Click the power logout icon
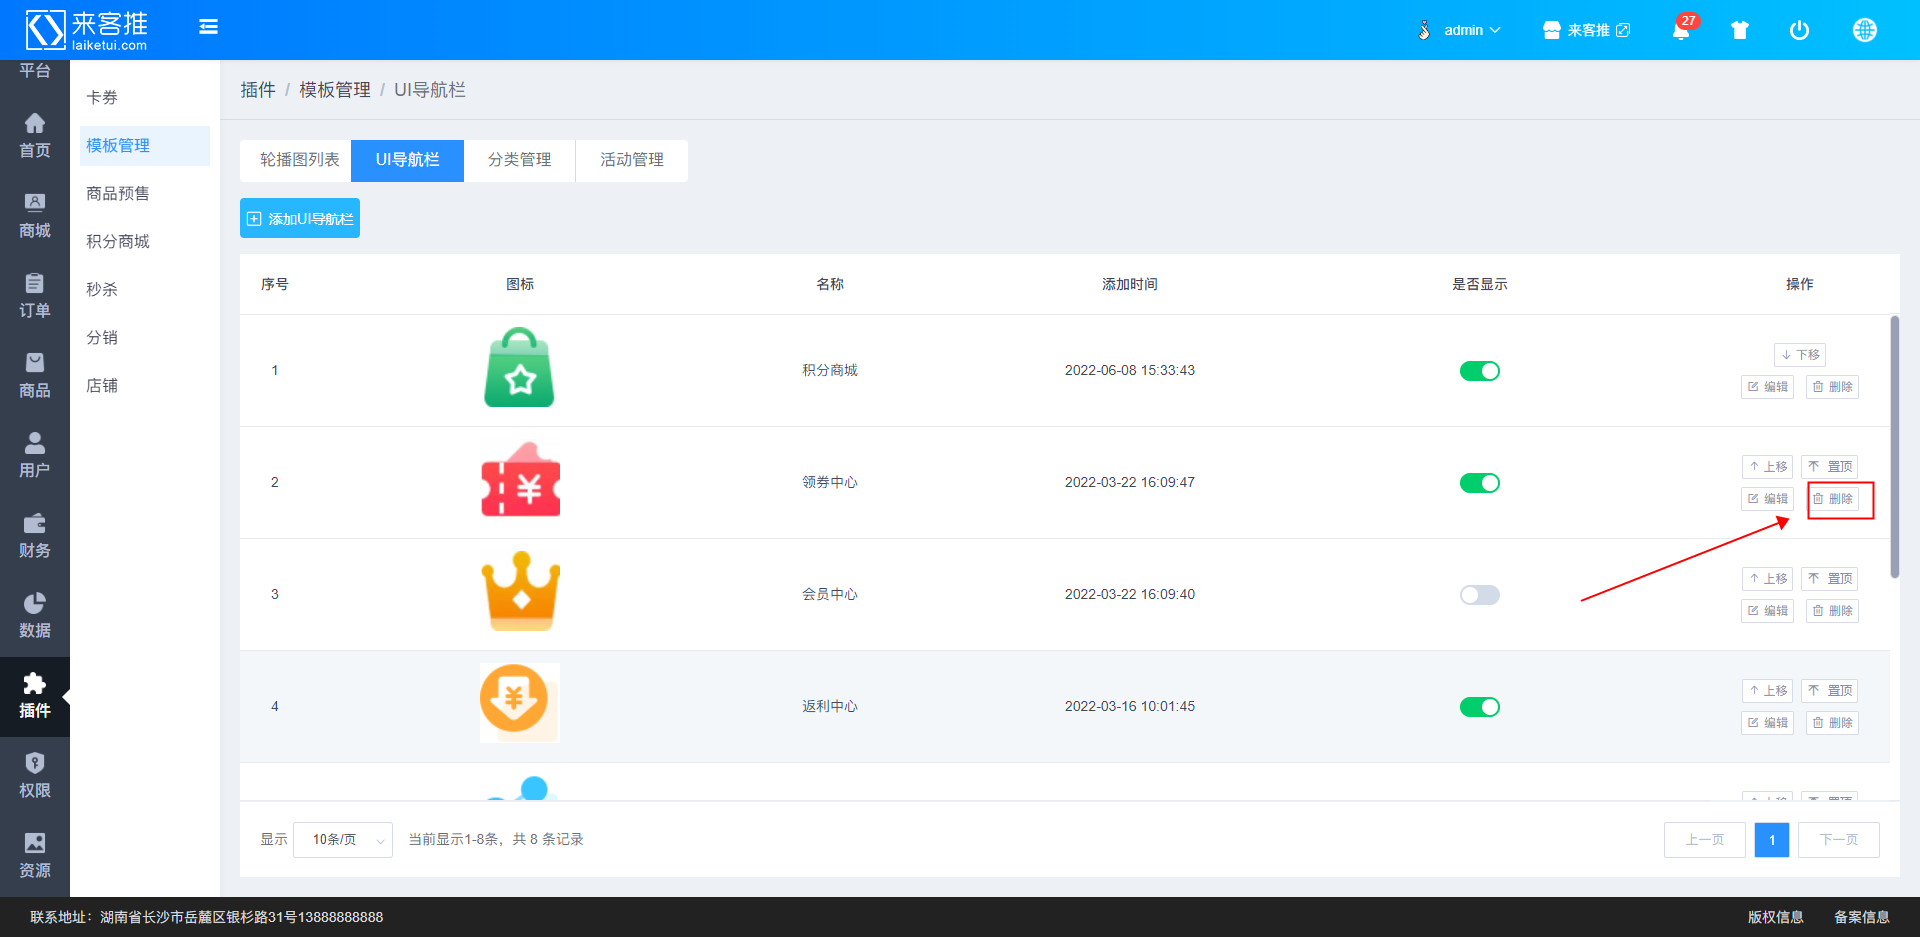 pos(1799,30)
